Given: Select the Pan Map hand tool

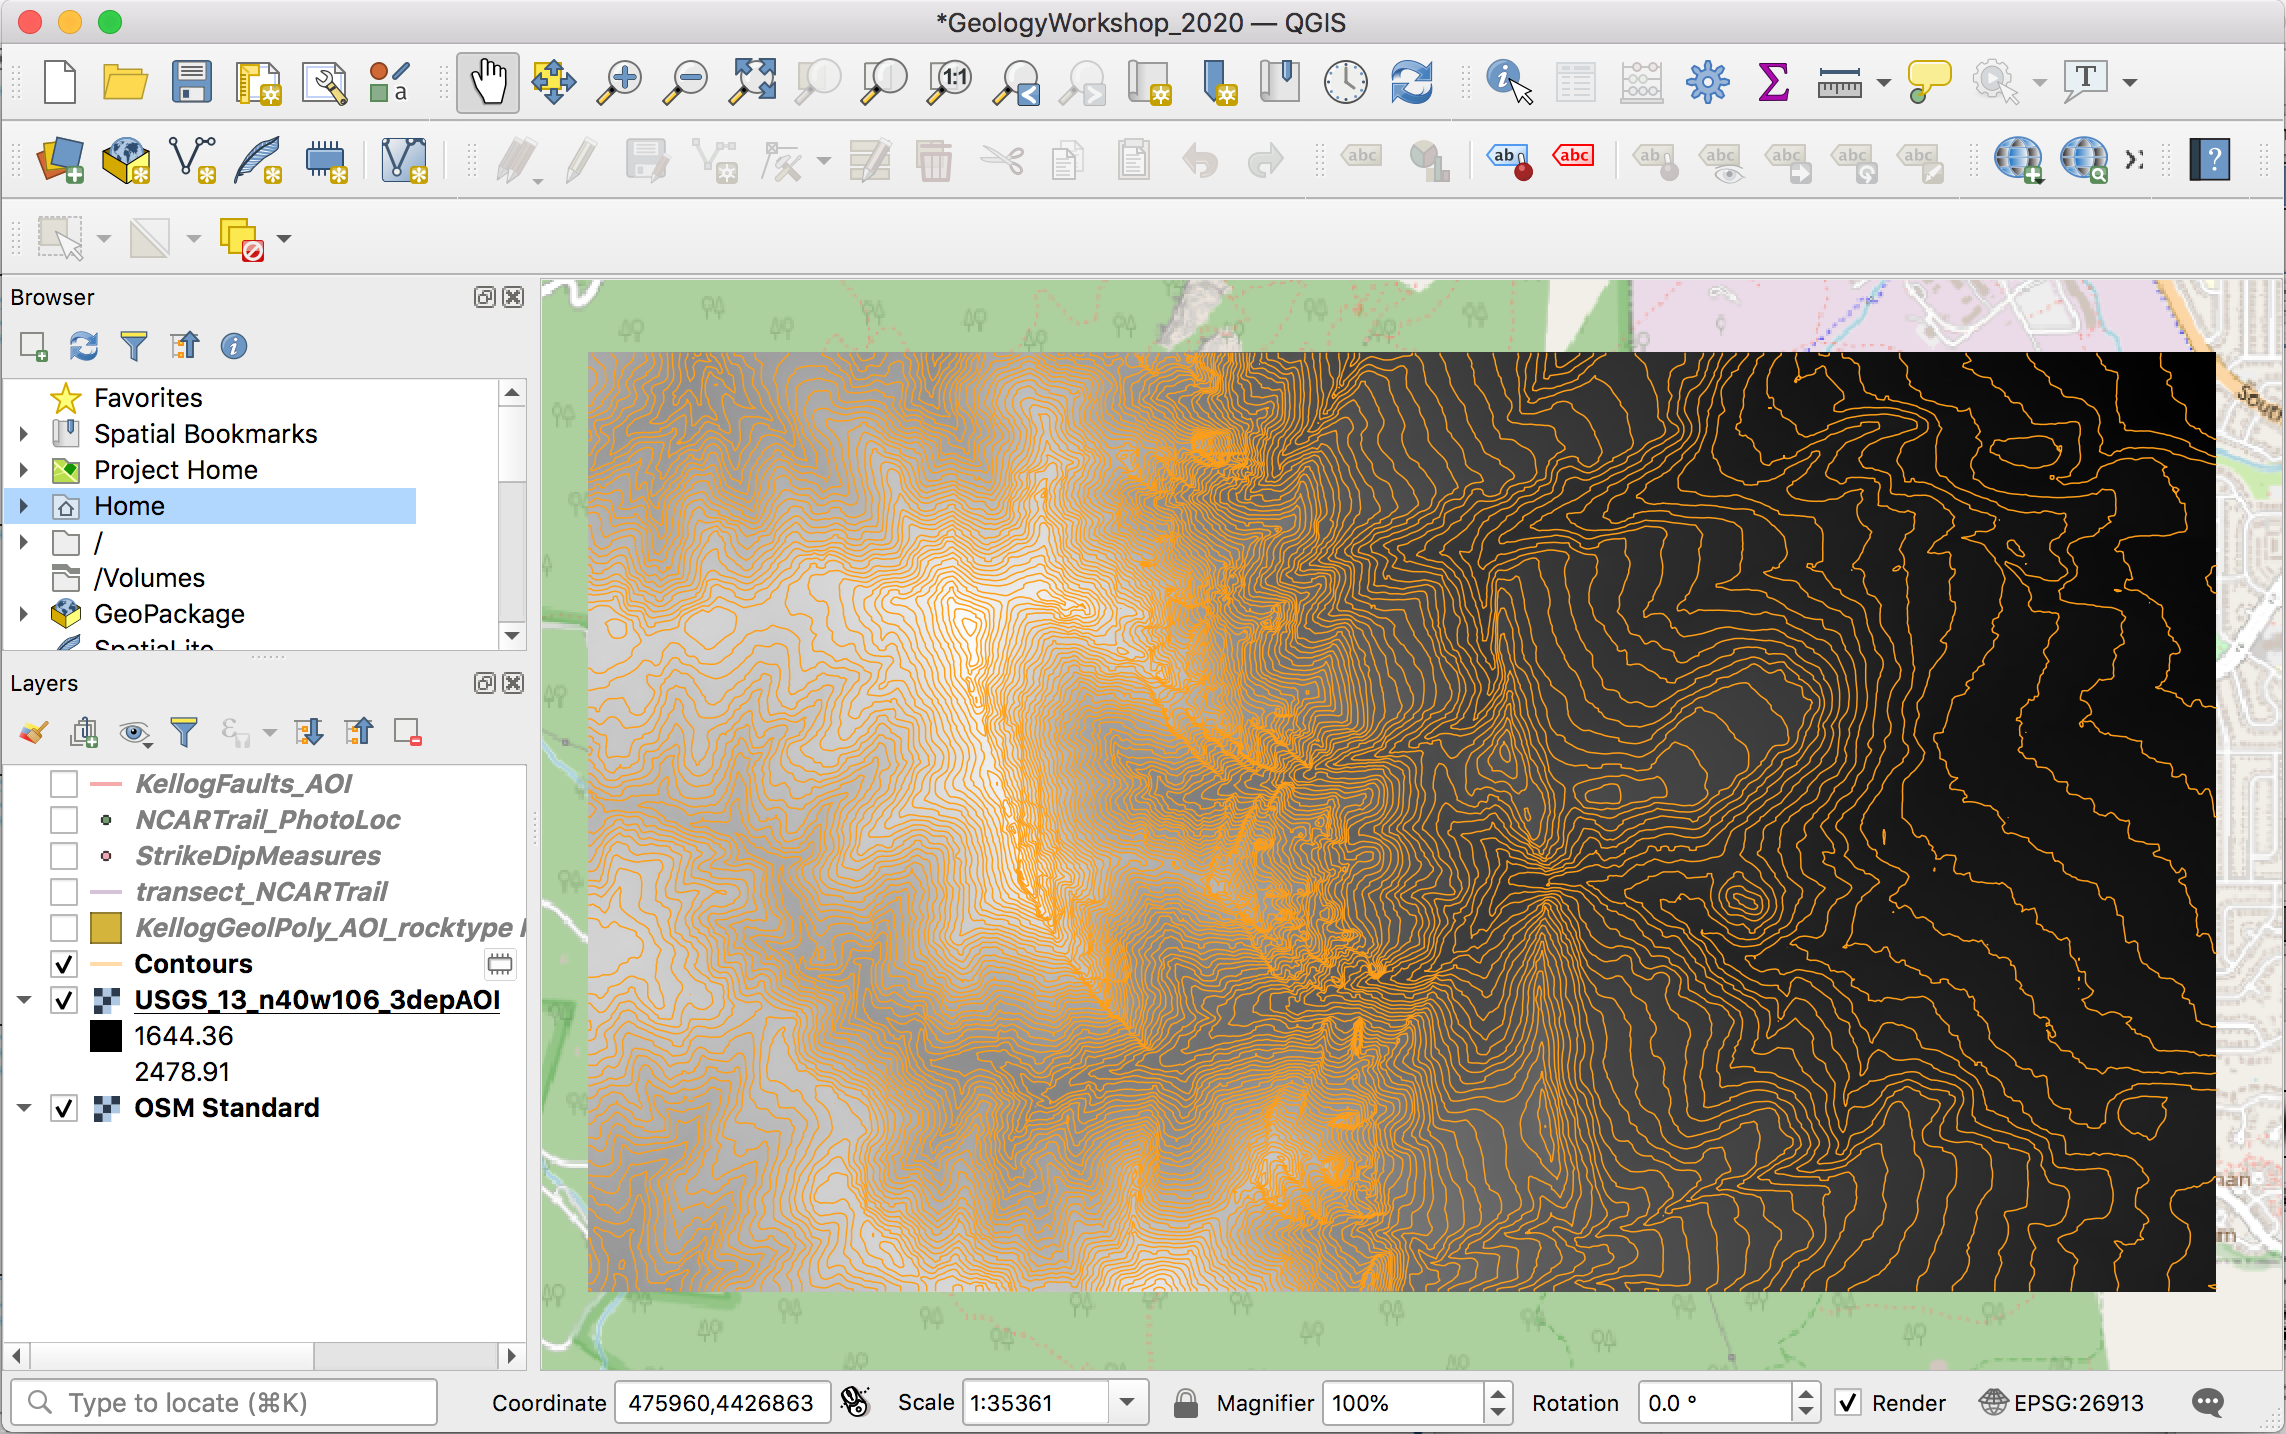Looking at the screenshot, I should click(x=488, y=82).
